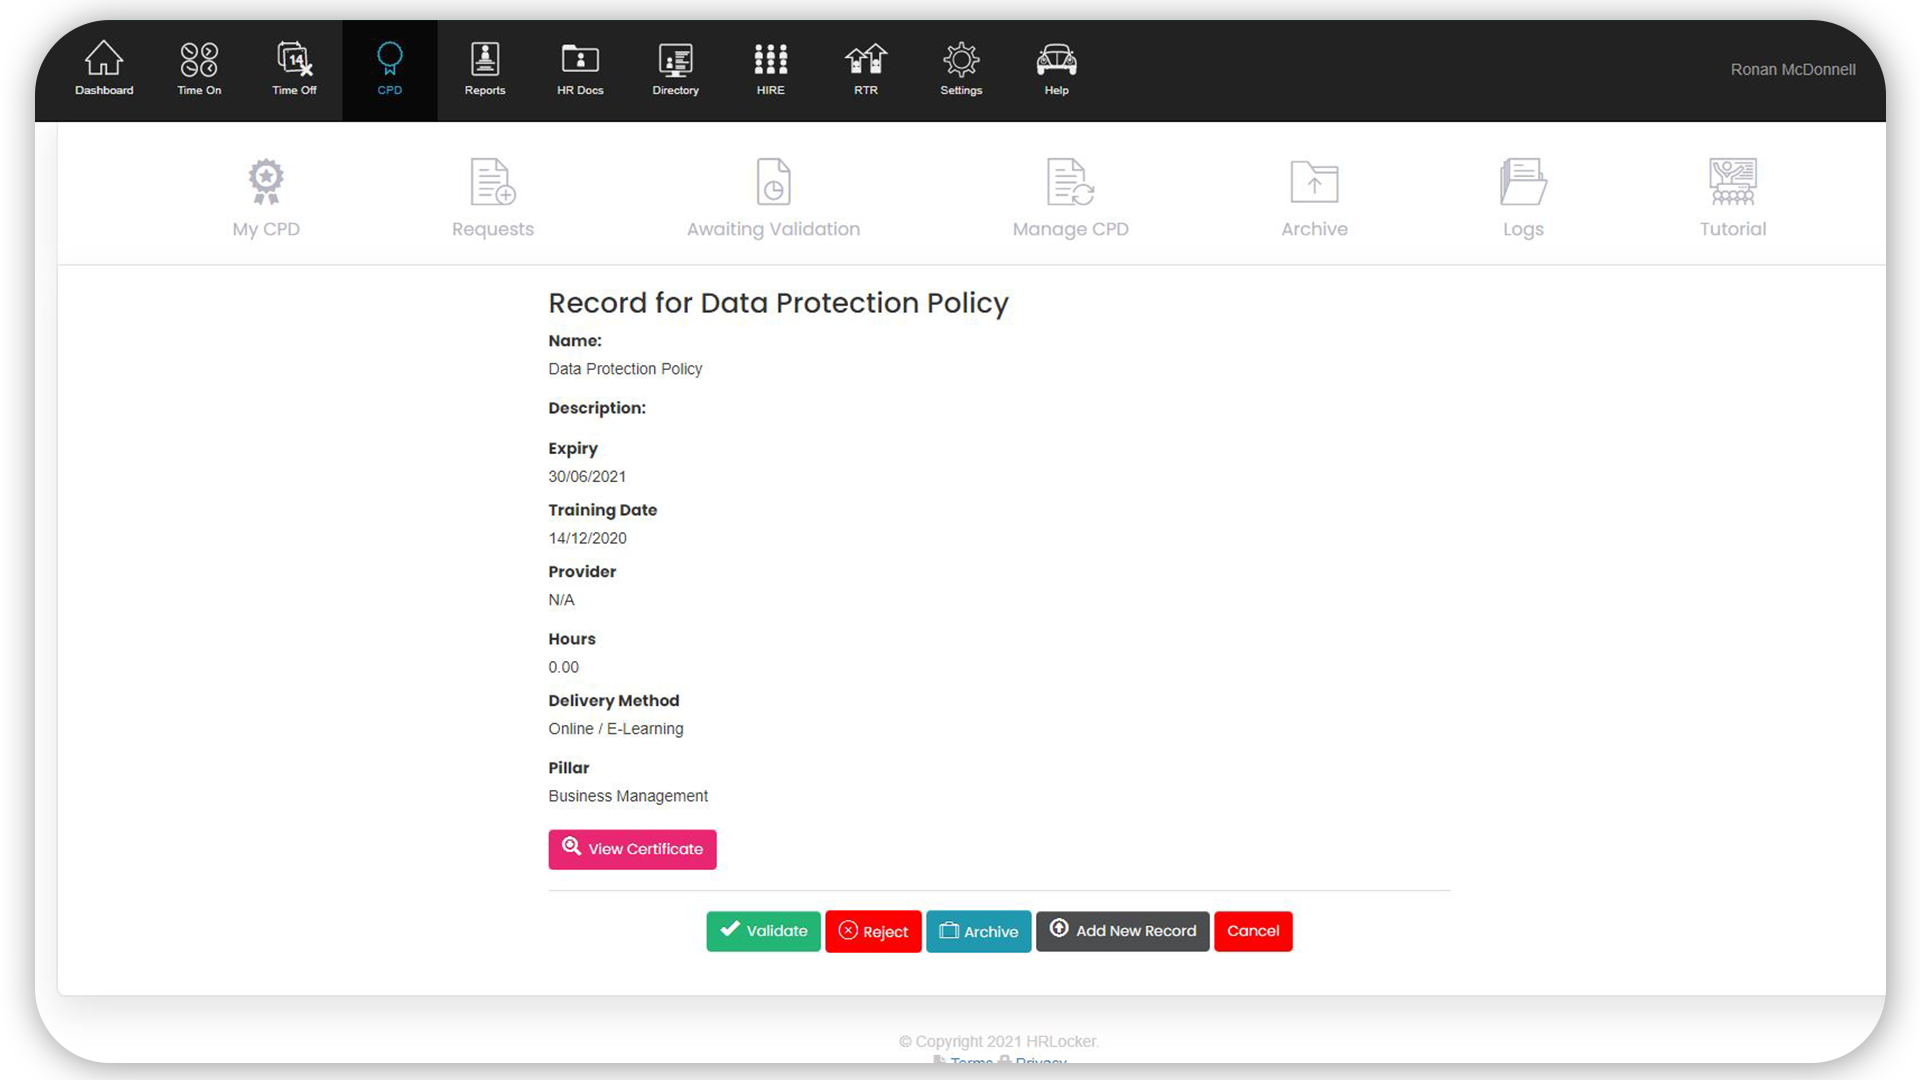Open the Tutorial tab label
The image size is (1920, 1080).
pos(1733,229)
